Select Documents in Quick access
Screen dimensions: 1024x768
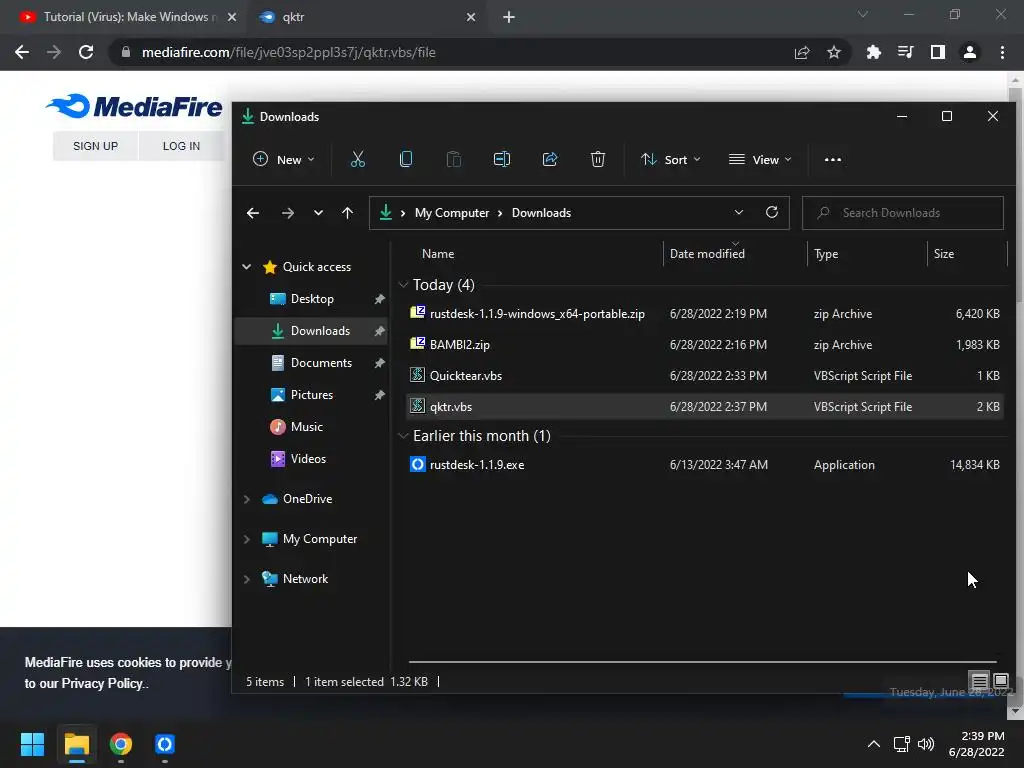coord(312,363)
